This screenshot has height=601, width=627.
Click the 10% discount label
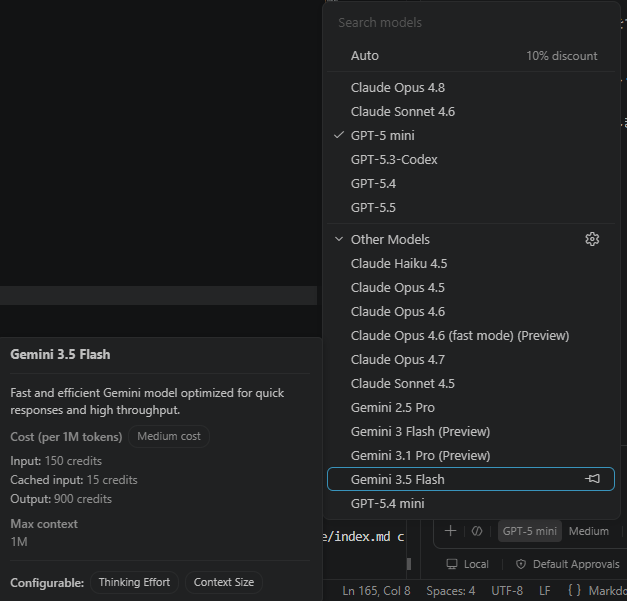click(561, 56)
